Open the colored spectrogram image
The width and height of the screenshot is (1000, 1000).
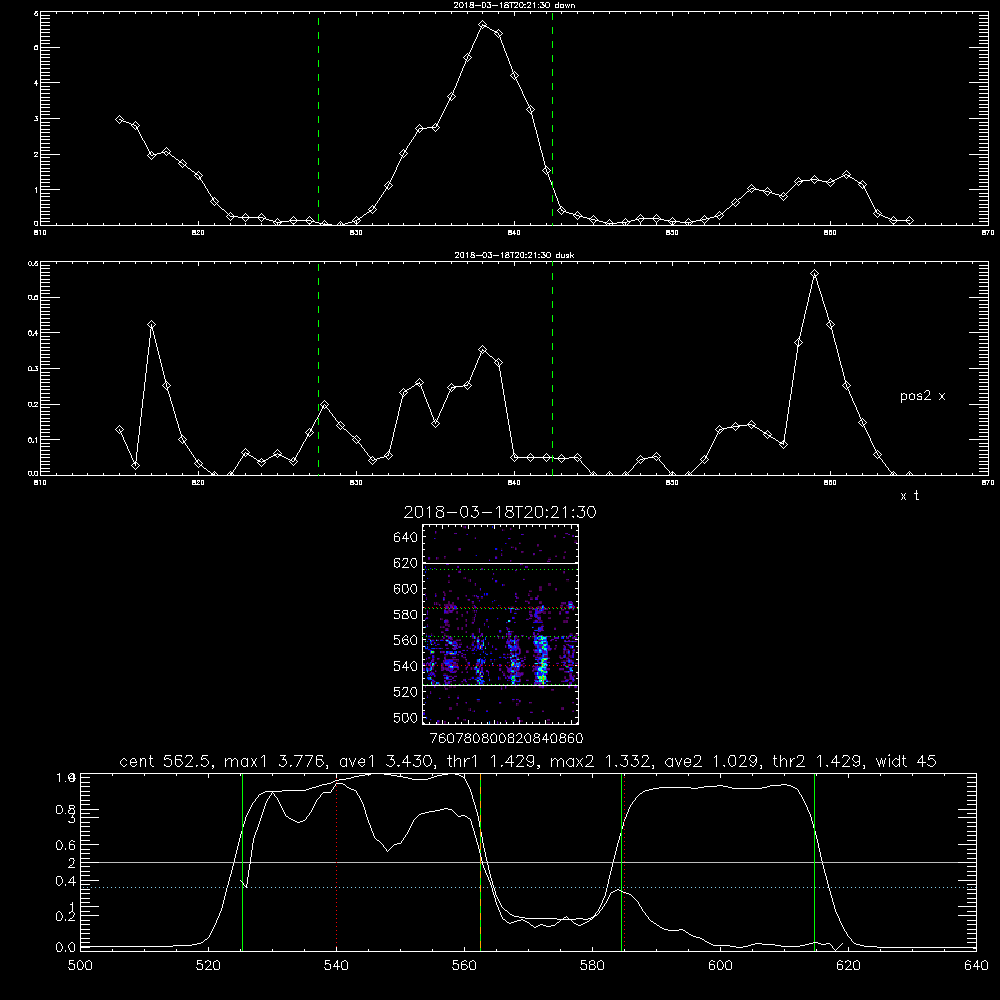point(501,624)
